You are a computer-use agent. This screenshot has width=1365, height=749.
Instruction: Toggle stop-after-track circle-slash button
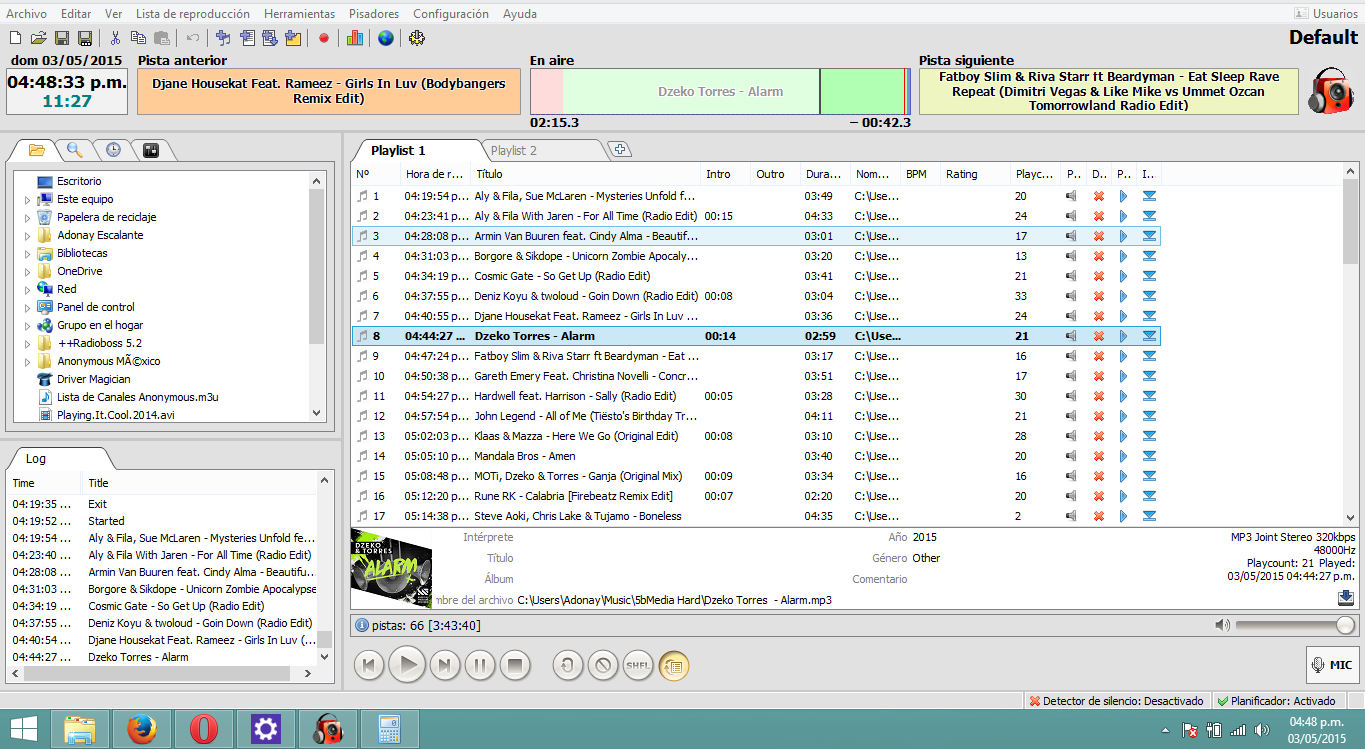coord(603,665)
